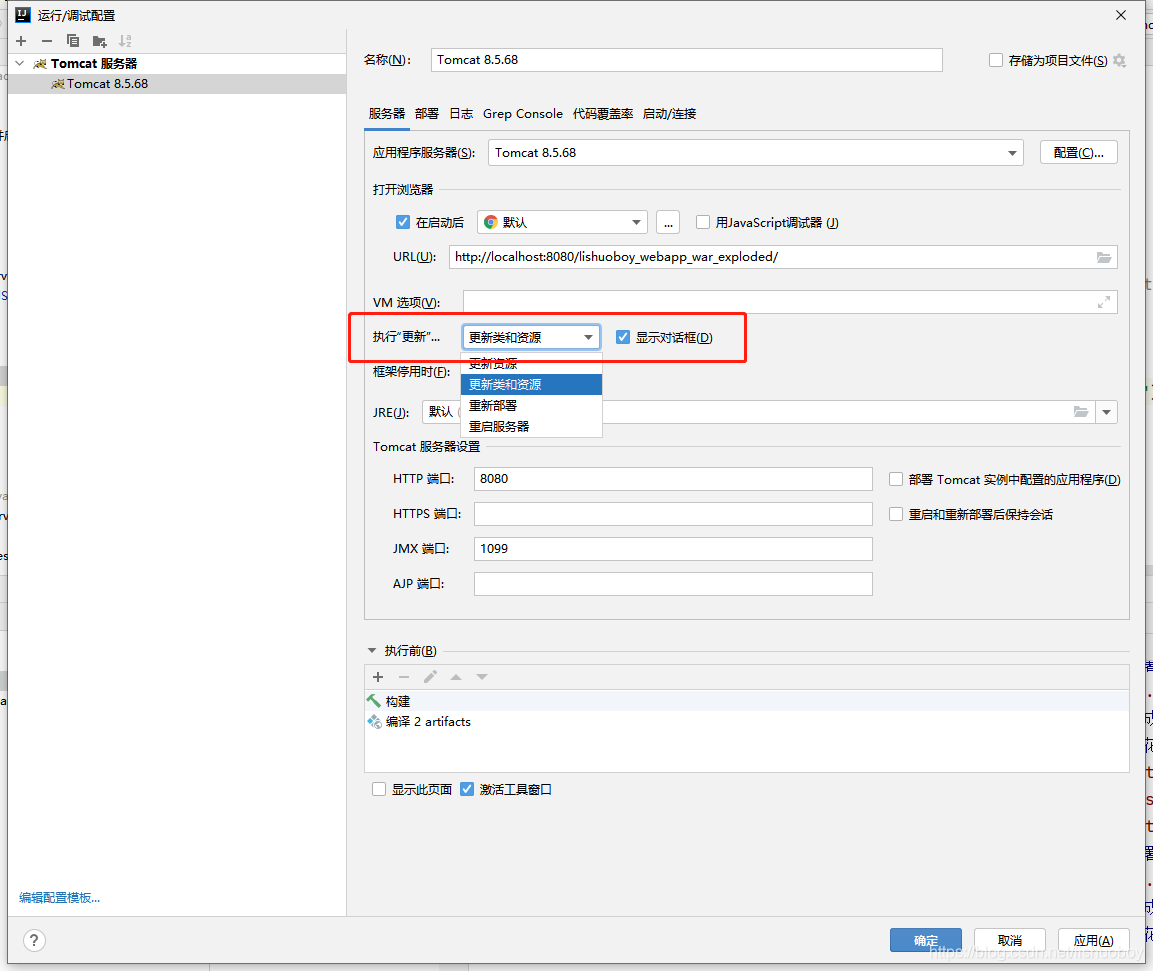Open the Edit configuration templates link

point(60,897)
